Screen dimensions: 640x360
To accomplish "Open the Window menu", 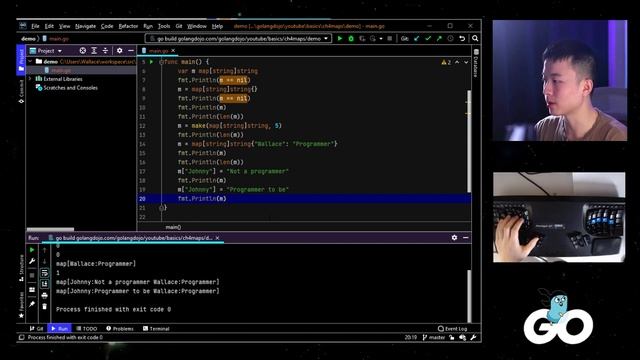I will point(197,26).
